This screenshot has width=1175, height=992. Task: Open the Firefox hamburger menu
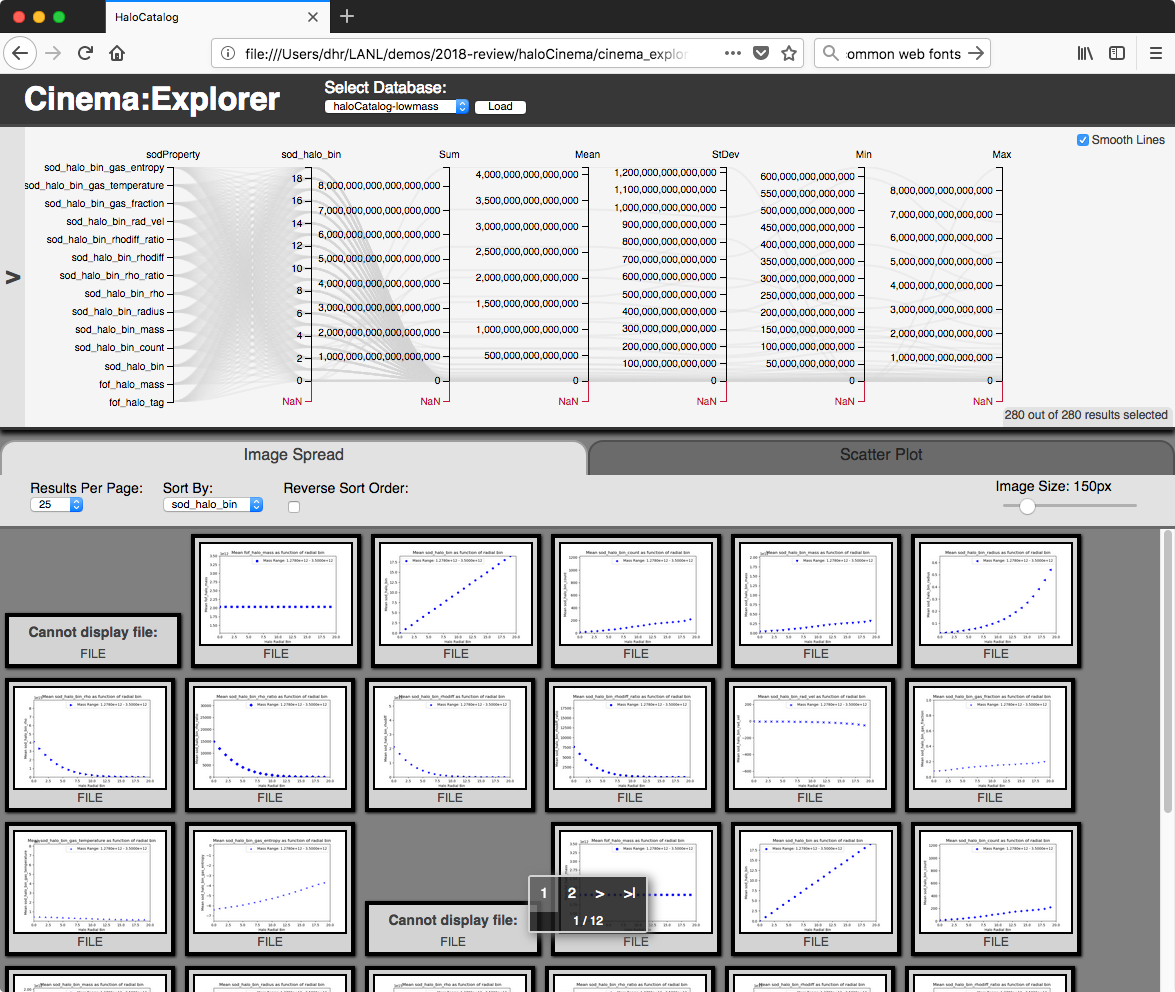pos(1156,53)
